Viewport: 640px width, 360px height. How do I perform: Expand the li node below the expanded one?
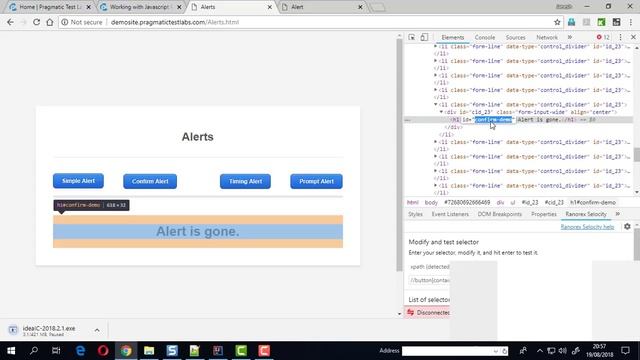436,142
